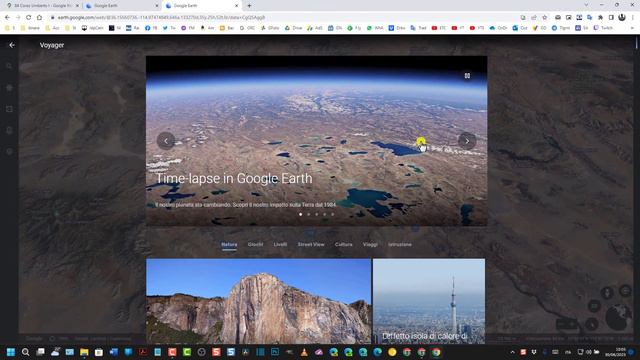Open the extensions puzzle icon

coord(600,18)
